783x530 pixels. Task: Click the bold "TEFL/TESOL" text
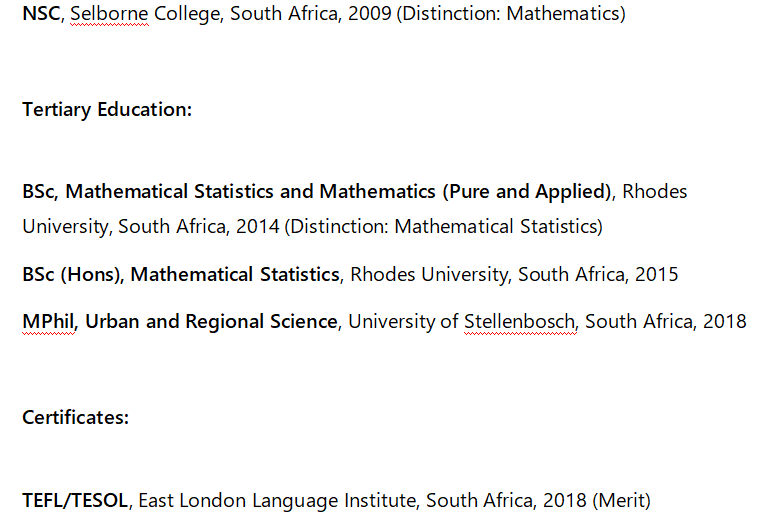75,500
